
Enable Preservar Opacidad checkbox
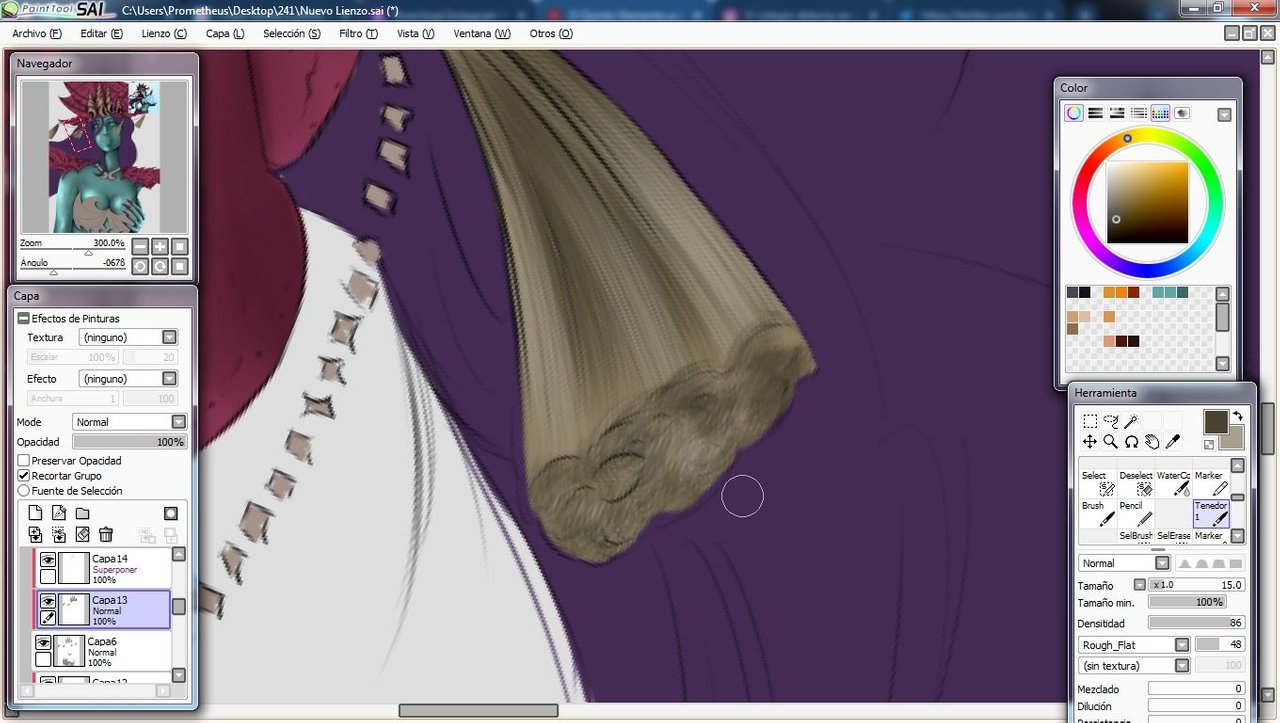pyautogui.click(x=24, y=461)
